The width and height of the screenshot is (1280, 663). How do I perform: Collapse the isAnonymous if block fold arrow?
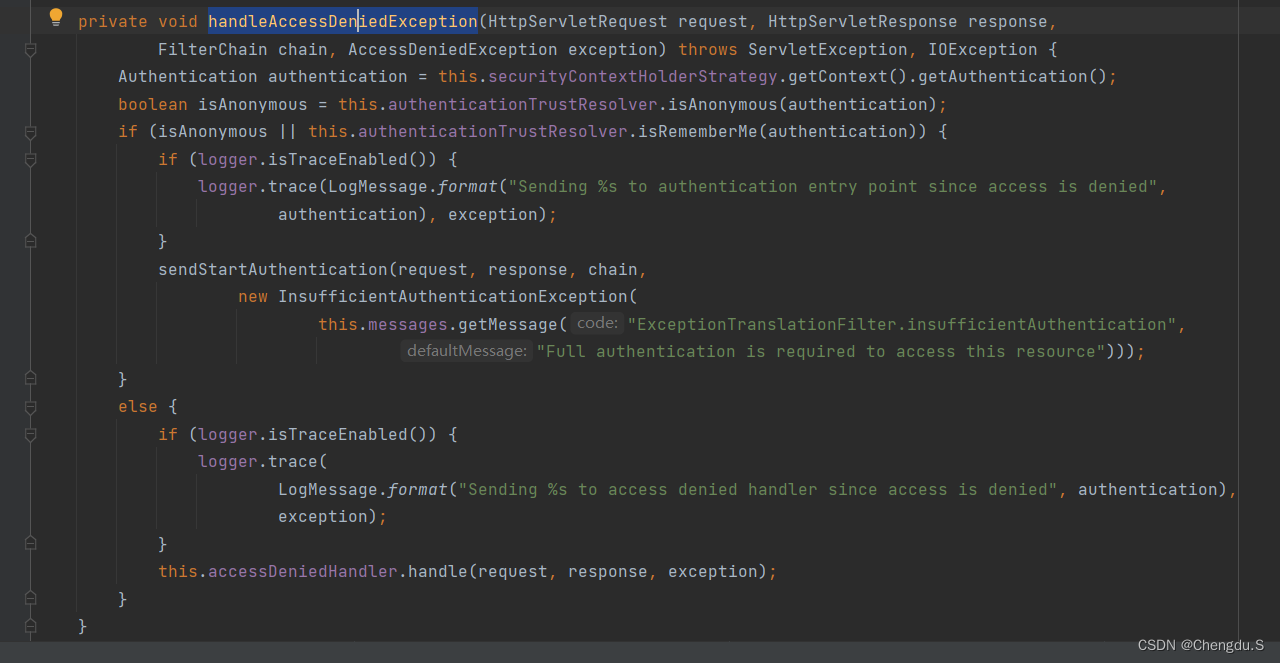tap(30, 131)
